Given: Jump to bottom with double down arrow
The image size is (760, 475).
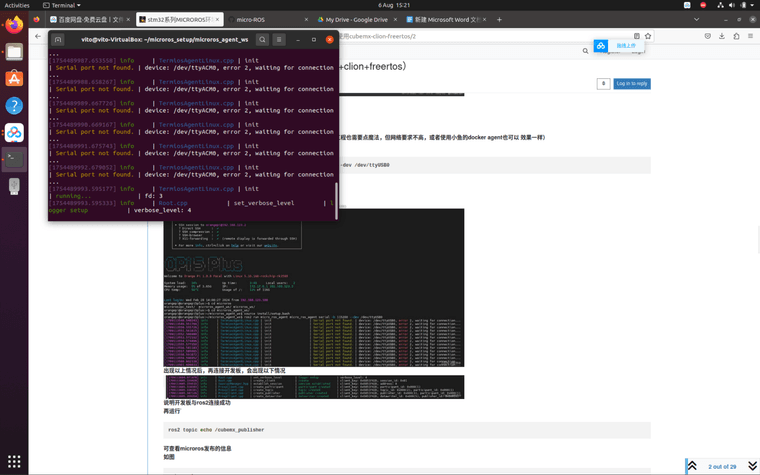Looking at the screenshot, I should point(752,466).
